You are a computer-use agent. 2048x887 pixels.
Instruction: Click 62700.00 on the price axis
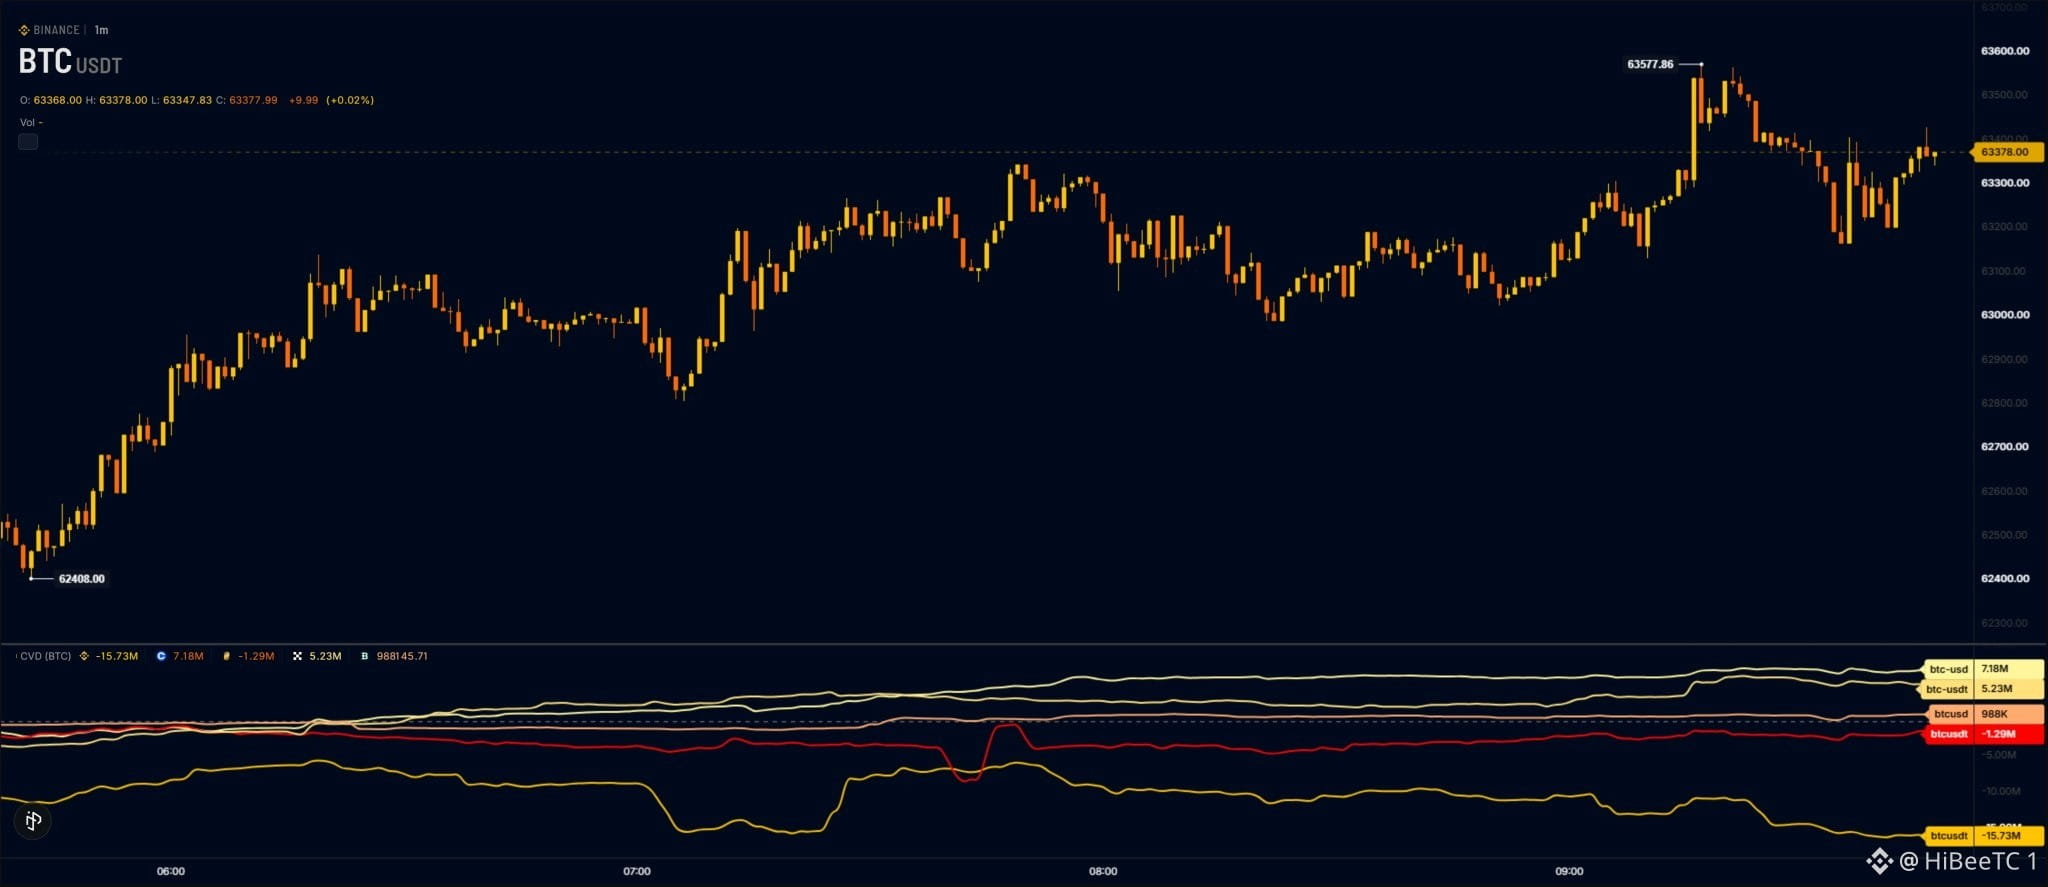[x=2005, y=447]
